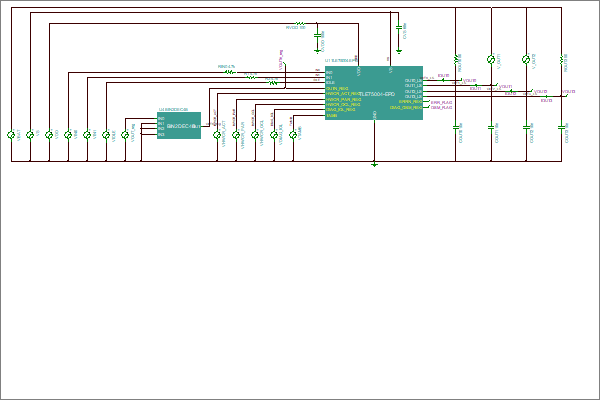Screen dimensions: 600x400
Task: Click the IOUT2 current probe marker
Action: click(510, 92)
